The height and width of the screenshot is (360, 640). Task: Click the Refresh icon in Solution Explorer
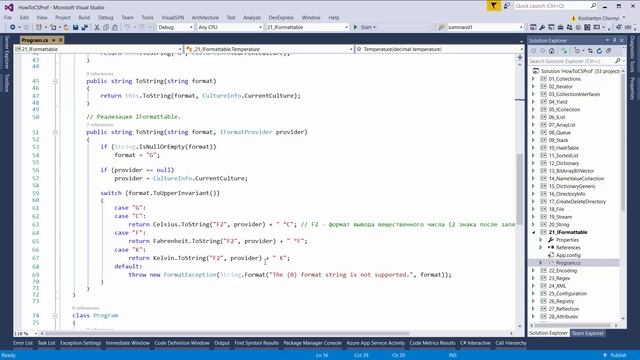(599, 51)
